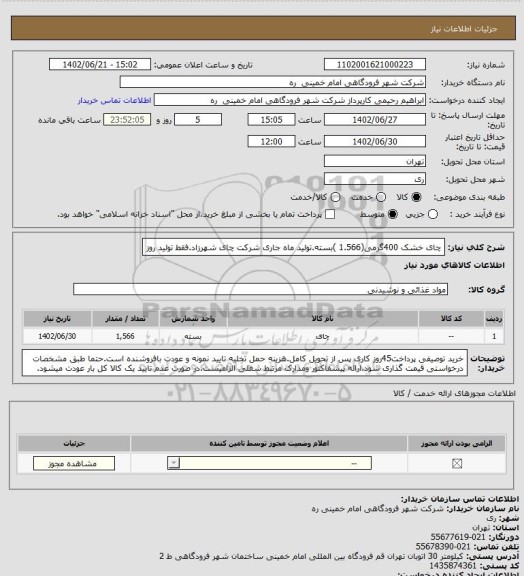Click the delivery city field ری
524x576 pixels.
click(x=375, y=179)
